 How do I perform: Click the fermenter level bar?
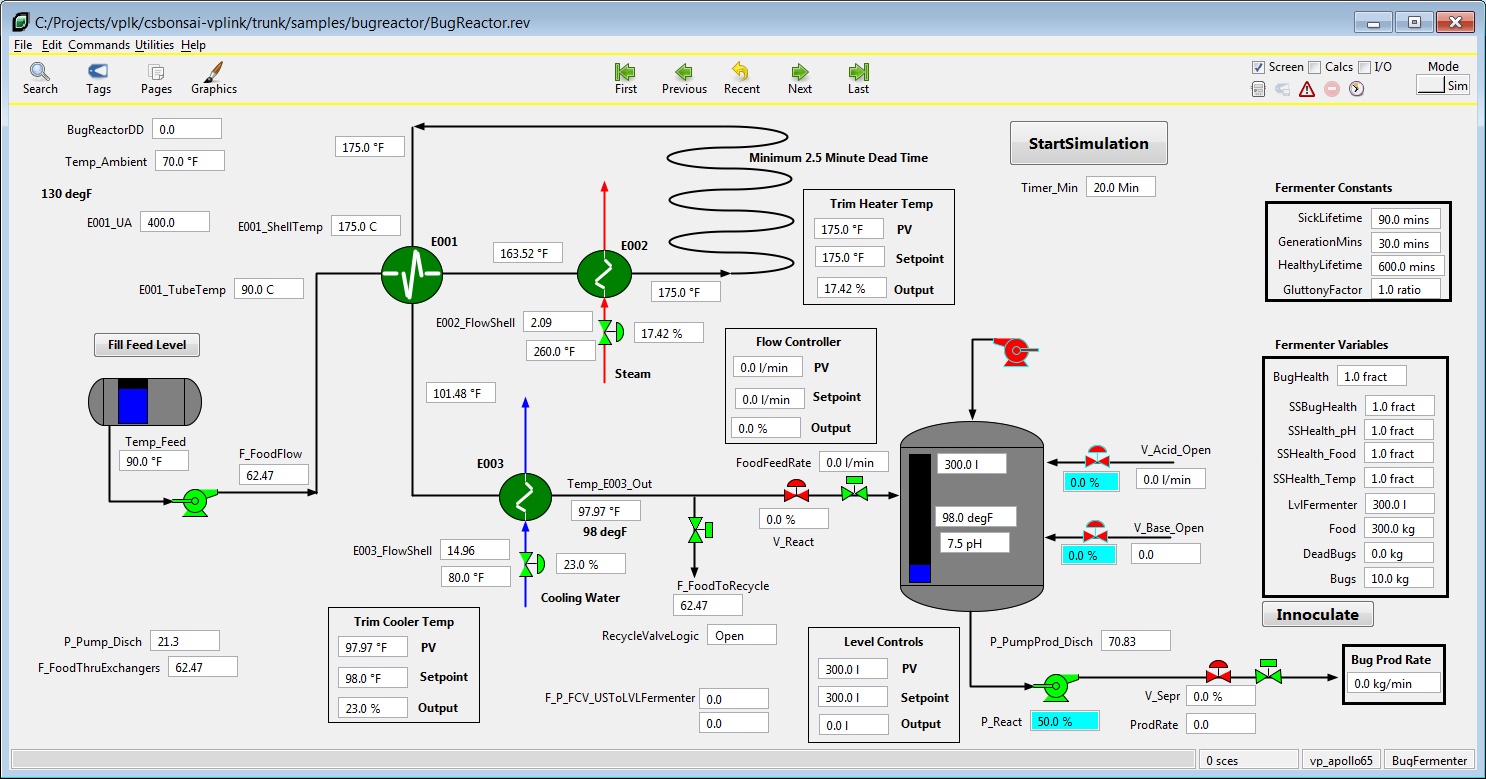pos(920,518)
